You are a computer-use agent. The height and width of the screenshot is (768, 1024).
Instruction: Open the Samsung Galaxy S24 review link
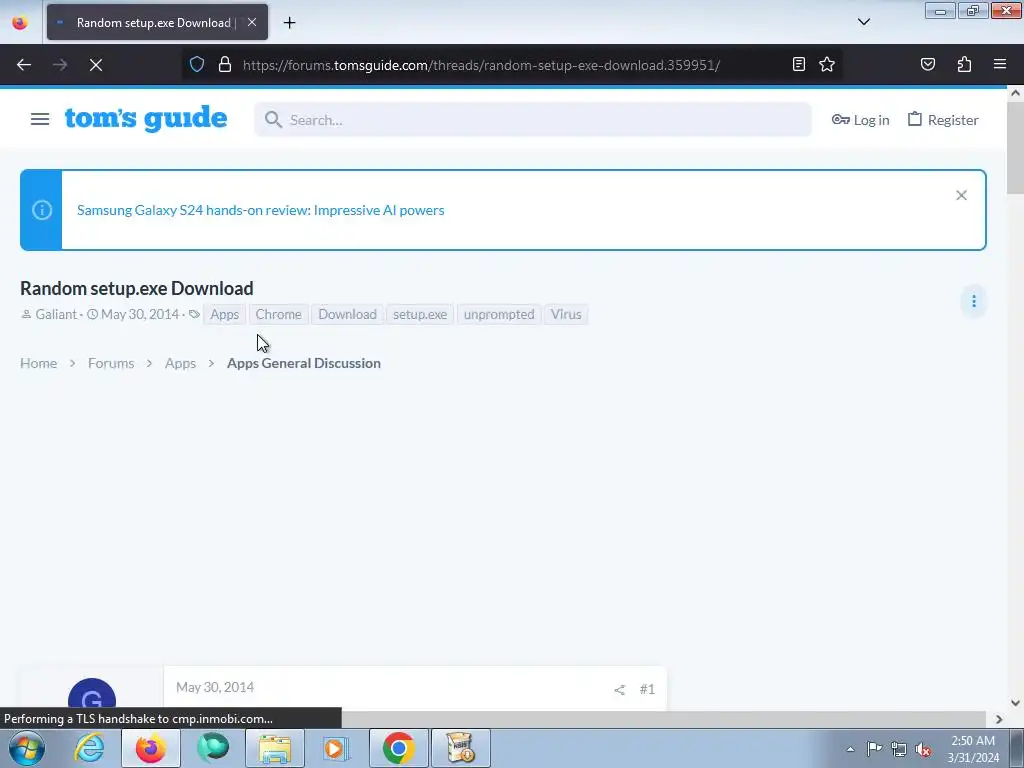click(261, 210)
